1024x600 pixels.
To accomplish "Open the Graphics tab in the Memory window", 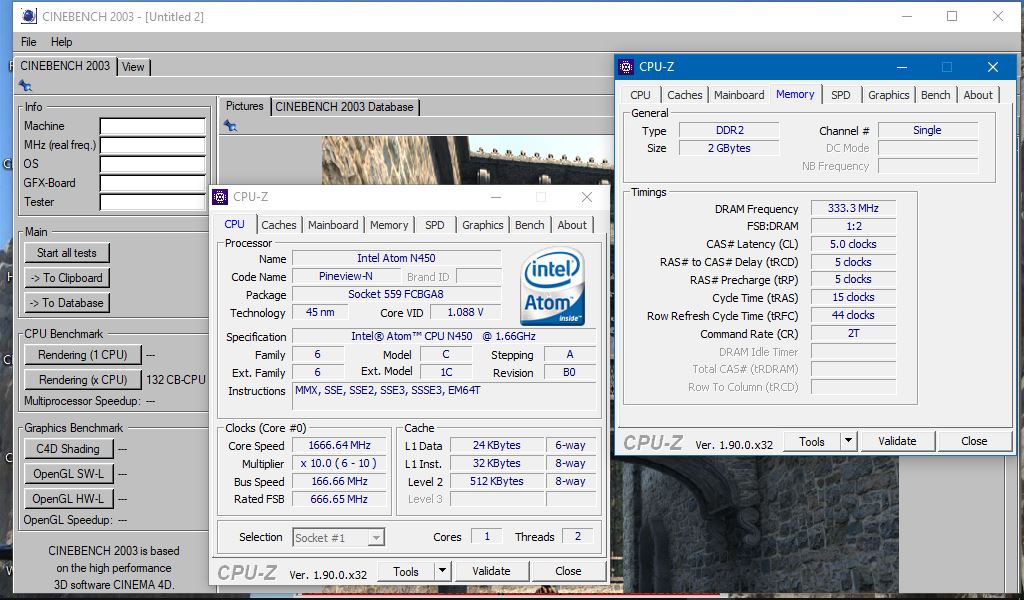I will coord(888,95).
